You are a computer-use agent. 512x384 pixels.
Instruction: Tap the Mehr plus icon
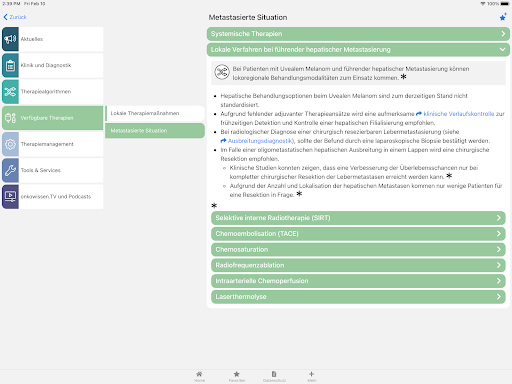click(311, 374)
